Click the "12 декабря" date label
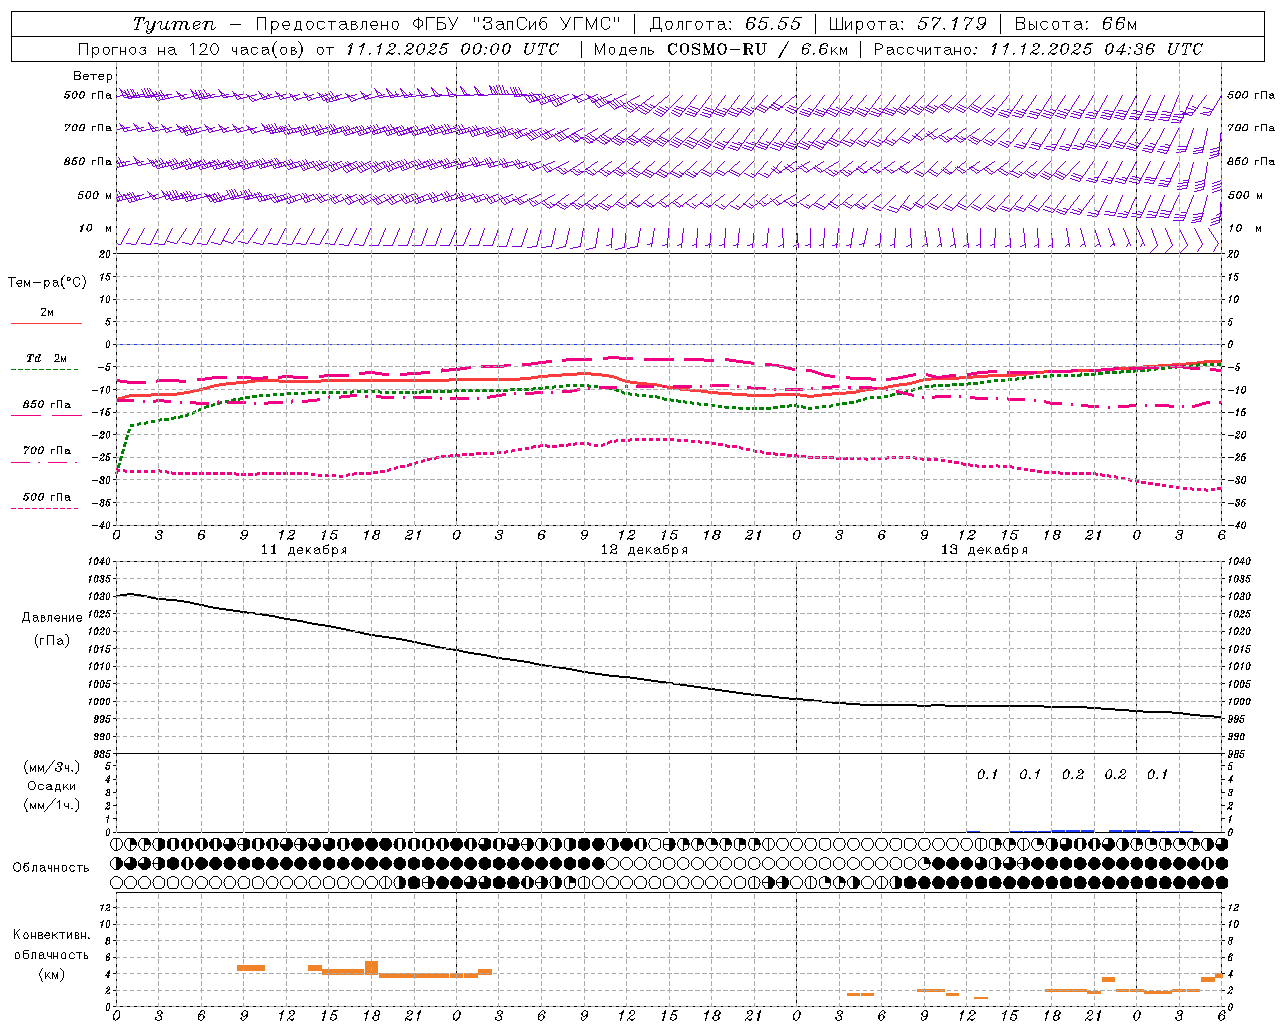The image size is (1280, 1024). [x=644, y=550]
